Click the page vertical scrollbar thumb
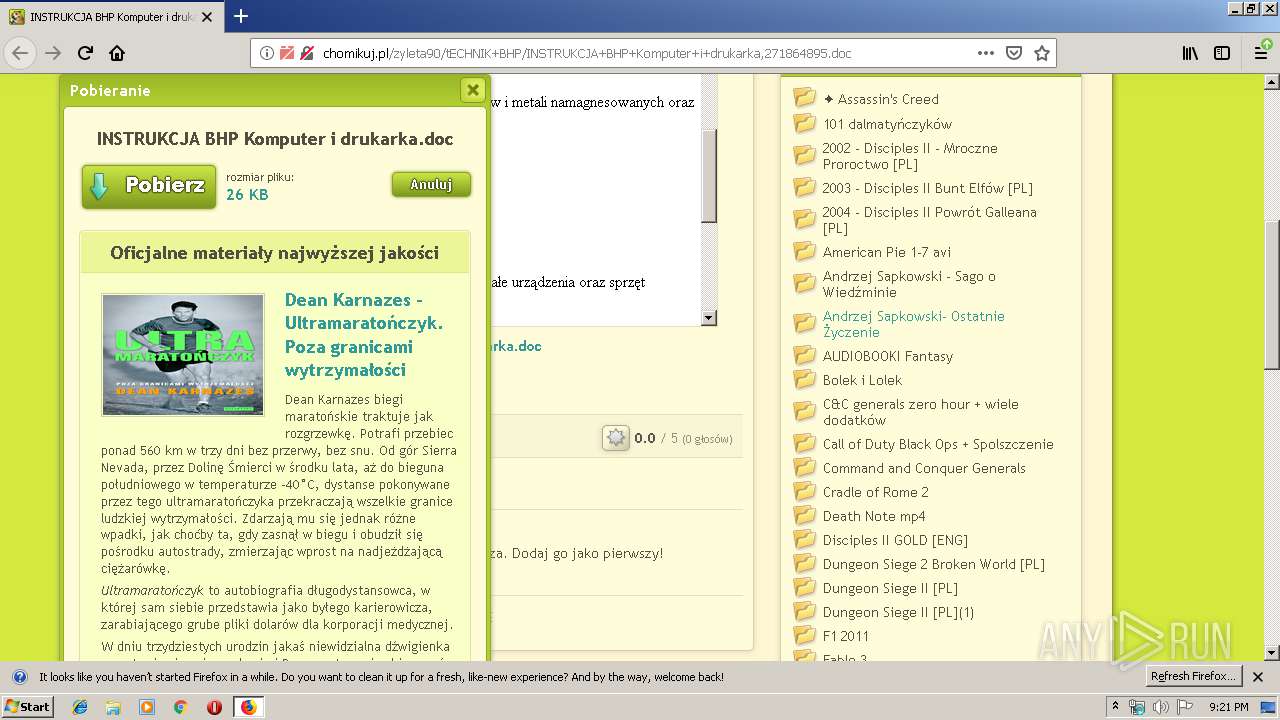The width and height of the screenshot is (1280, 720). pyautogui.click(x=1272, y=293)
